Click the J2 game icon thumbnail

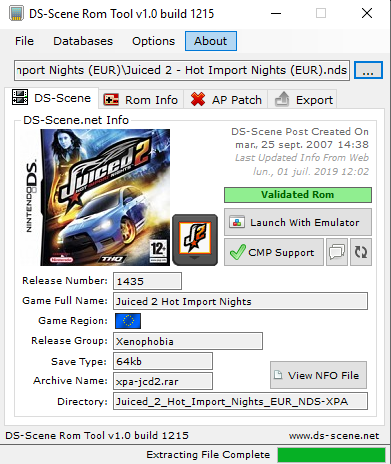point(195,240)
